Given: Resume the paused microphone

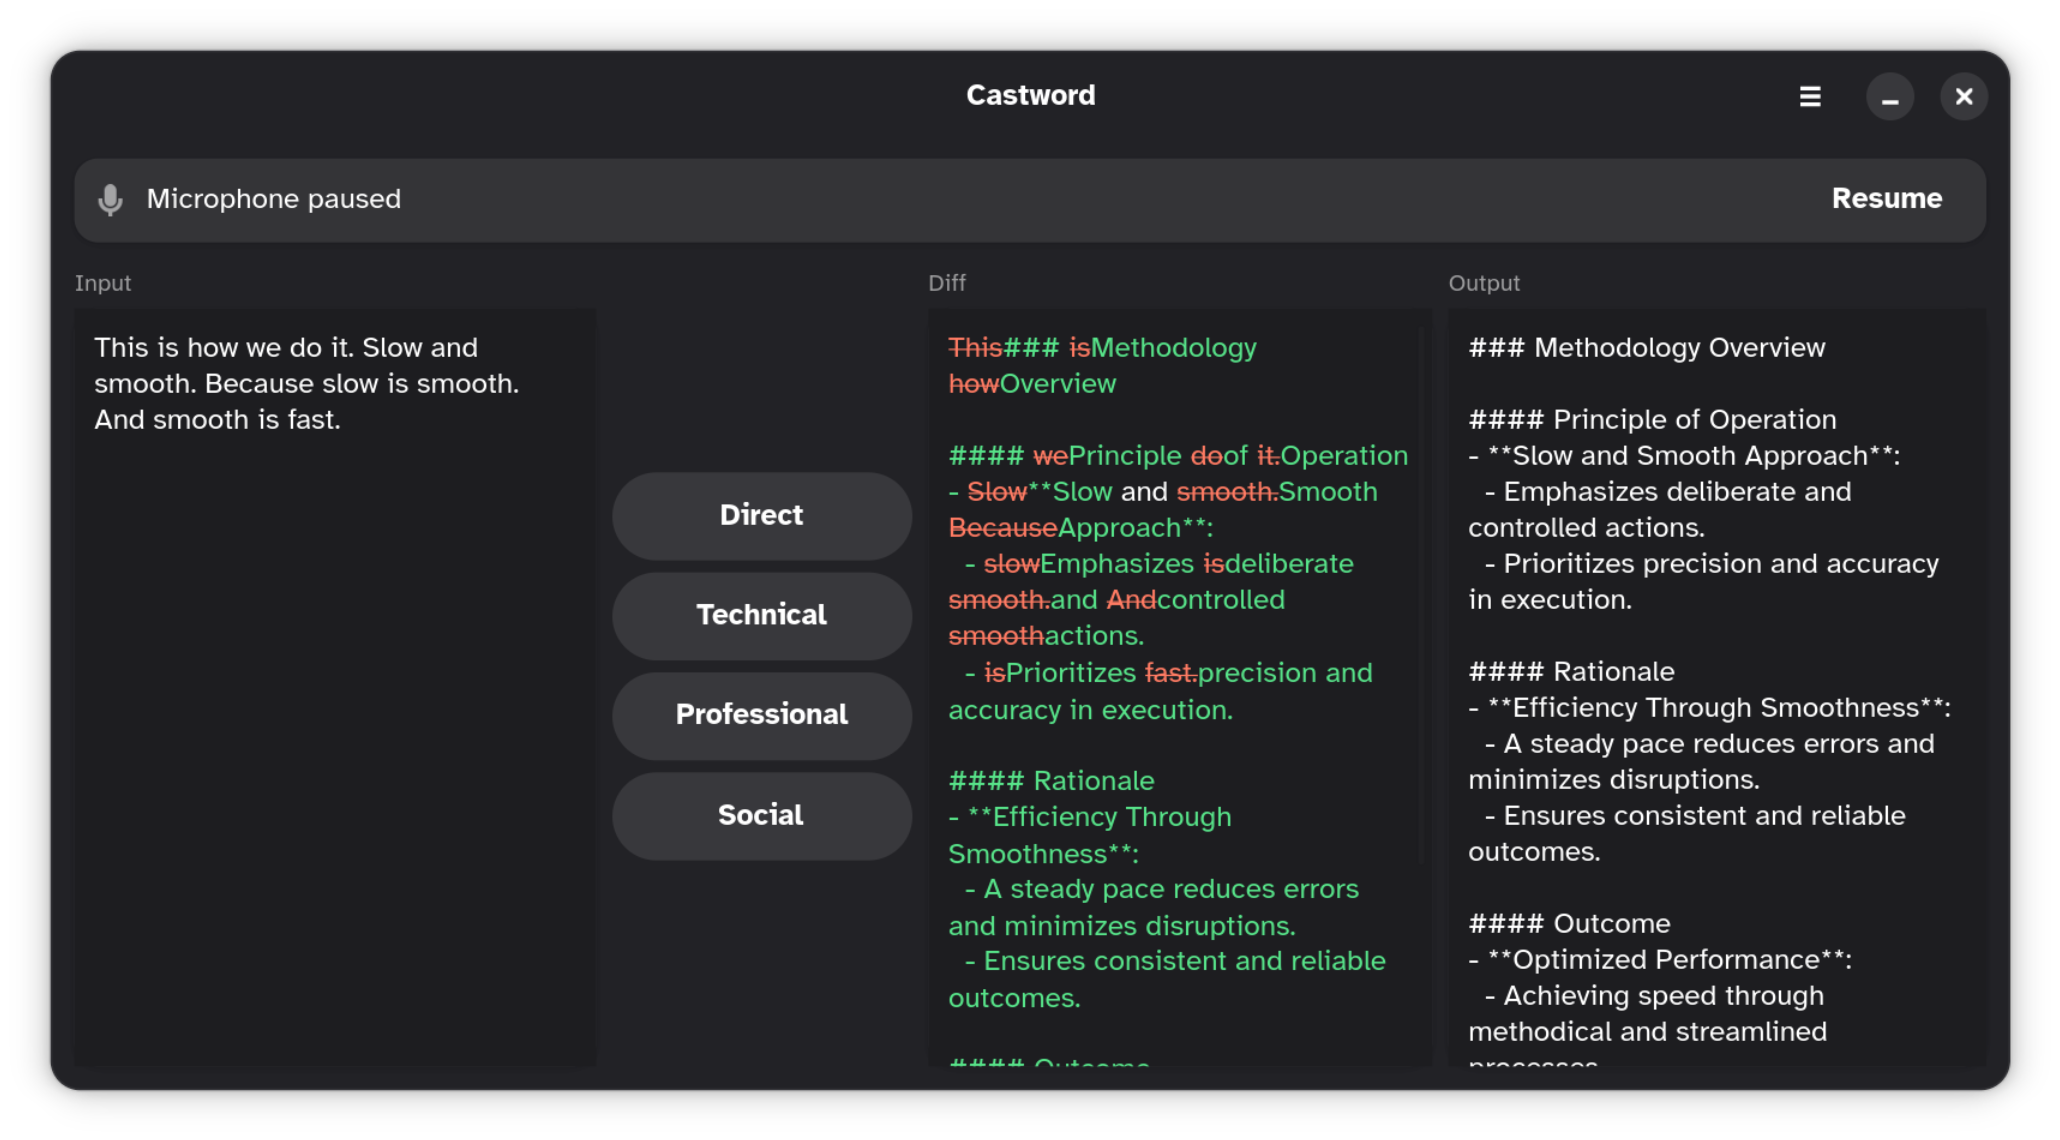Looking at the screenshot, I should pos(1887,199).
